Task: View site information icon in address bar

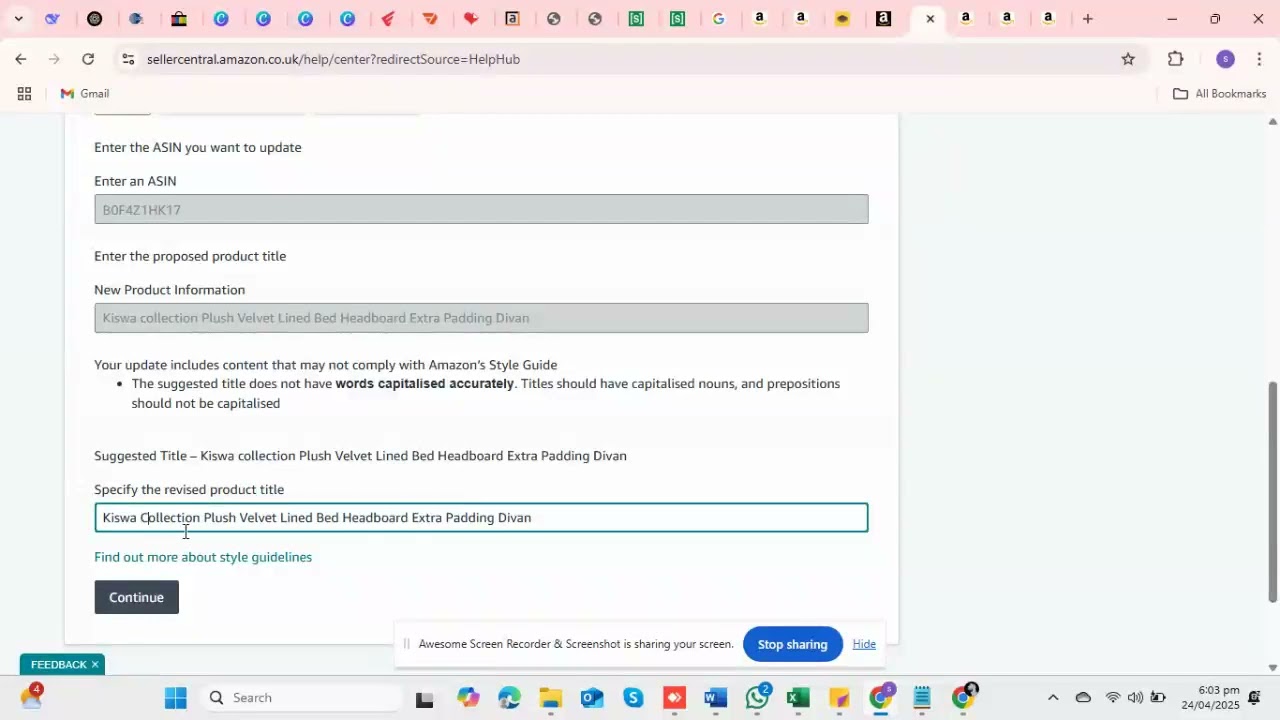Action: click(x=128, y=59)
